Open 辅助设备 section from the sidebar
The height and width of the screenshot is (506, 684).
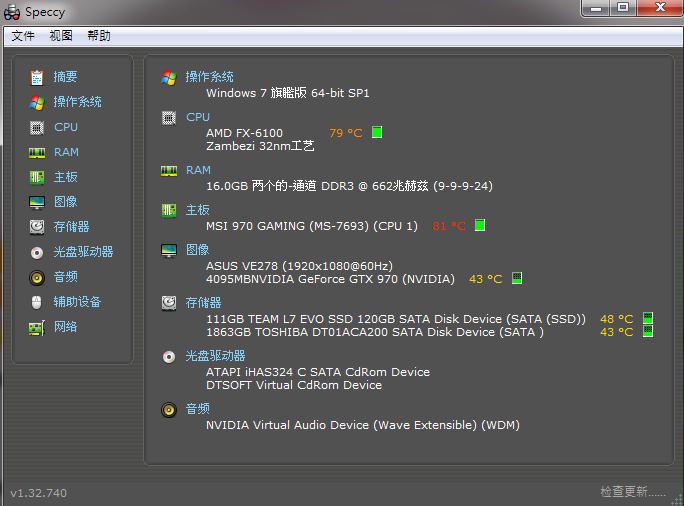click(77, 302)
